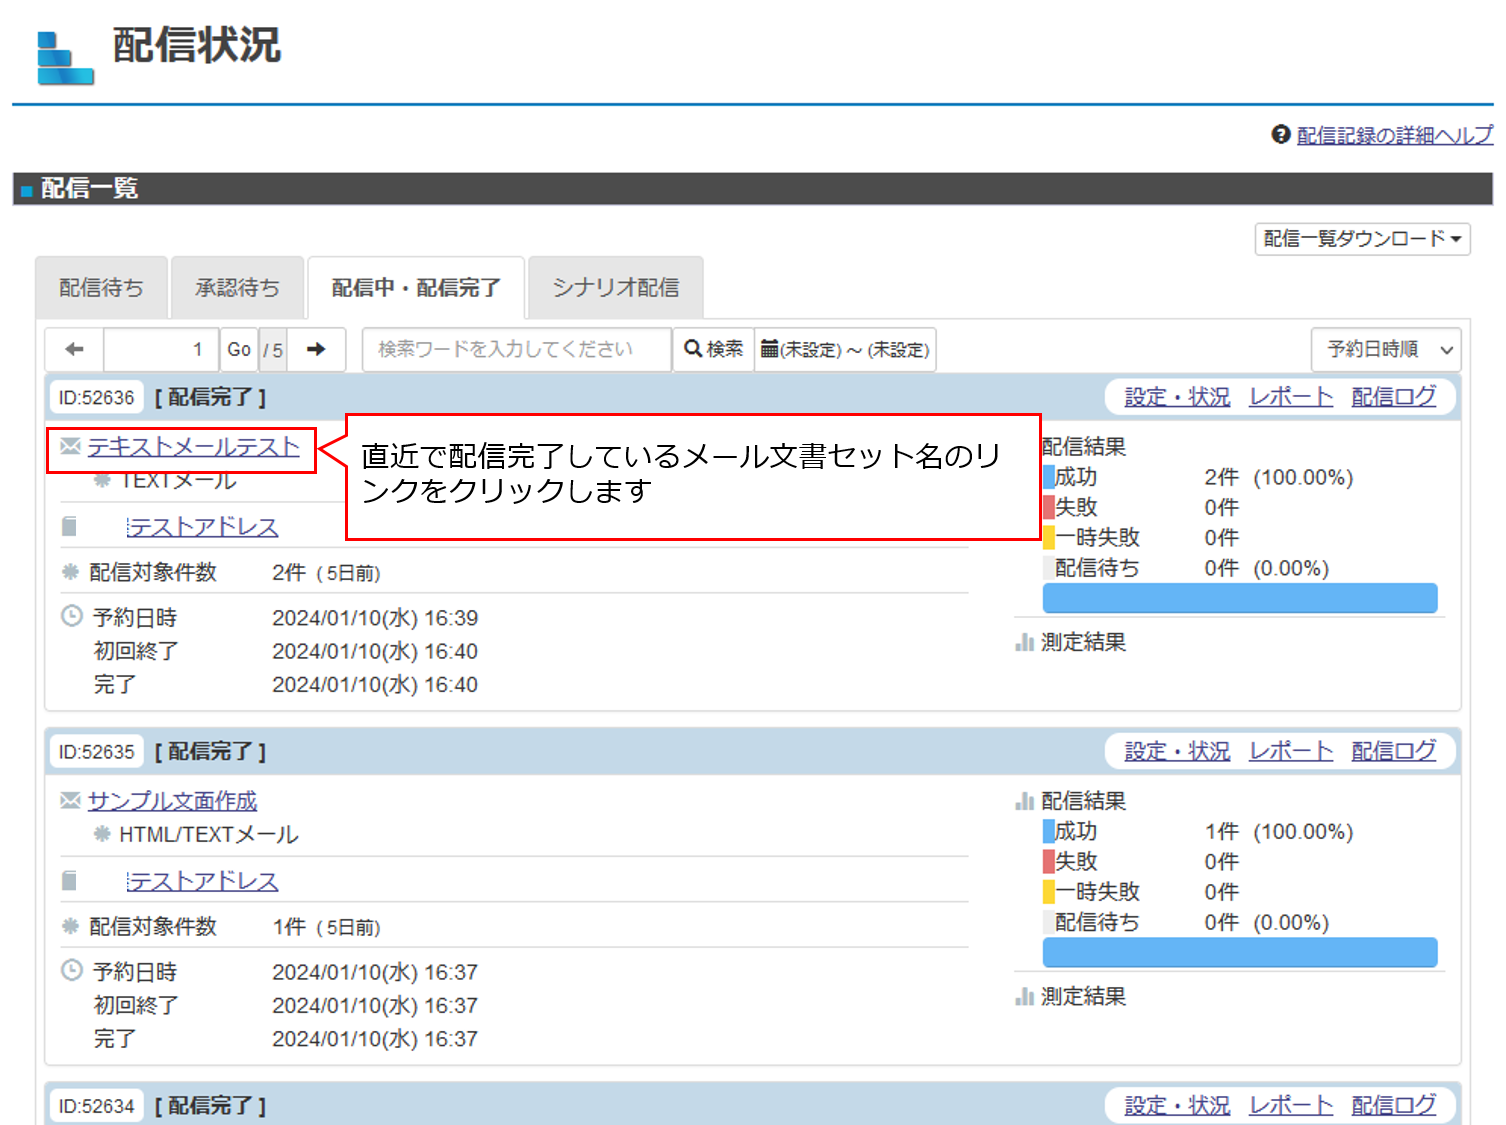Open the 予約日時順 sort dropdown

coord(1386,349)
